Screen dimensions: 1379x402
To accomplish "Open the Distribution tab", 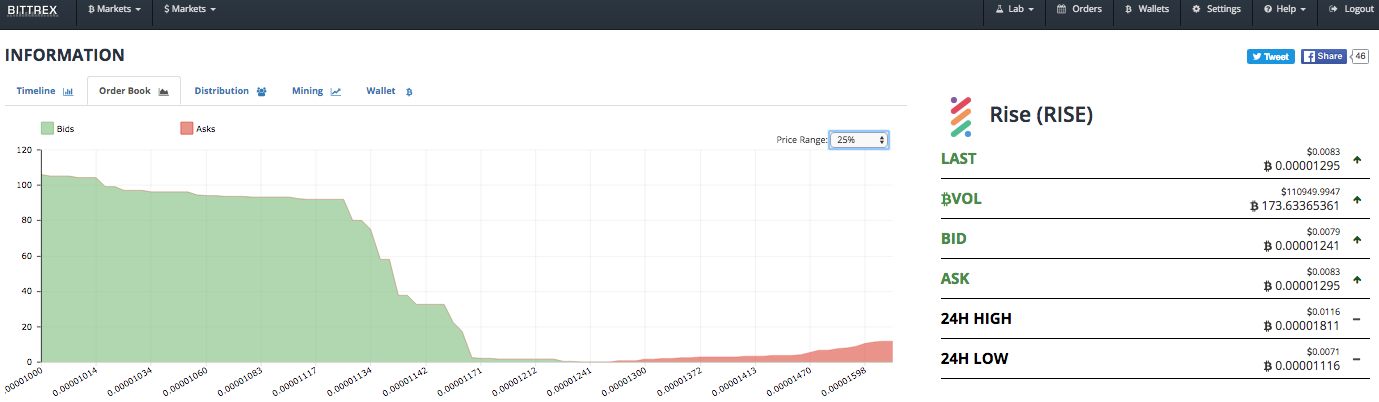I will (230, 91).
